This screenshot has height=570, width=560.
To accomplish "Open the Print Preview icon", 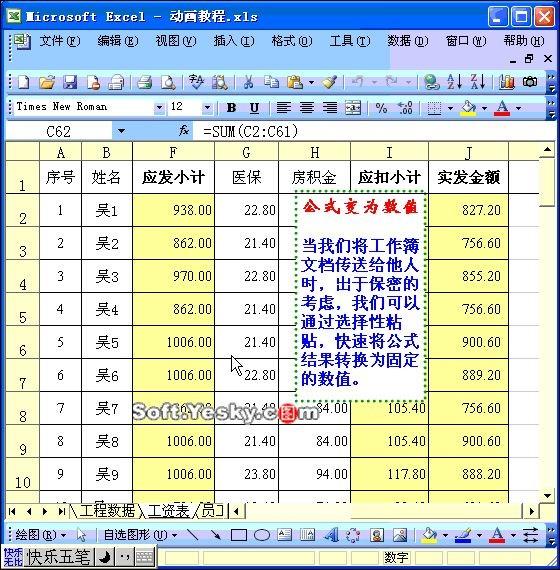I will (x=168, y=82).
